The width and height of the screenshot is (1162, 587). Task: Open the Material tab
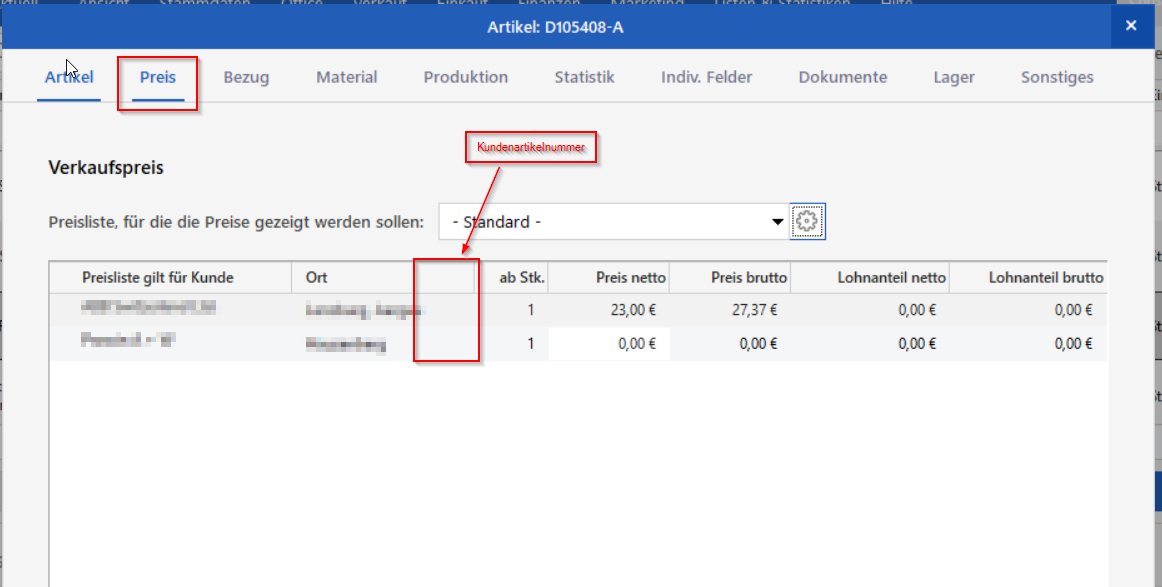click(347, 77)
